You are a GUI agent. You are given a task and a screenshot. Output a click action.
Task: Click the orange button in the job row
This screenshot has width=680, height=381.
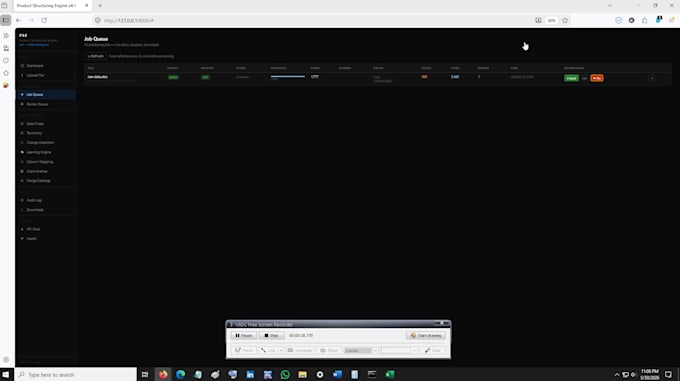point(597,78)
